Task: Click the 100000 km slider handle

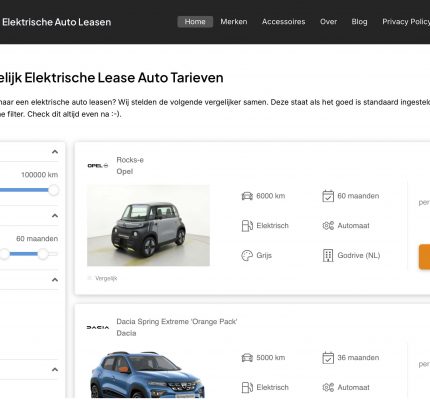Action: click(x=53, y=190)
